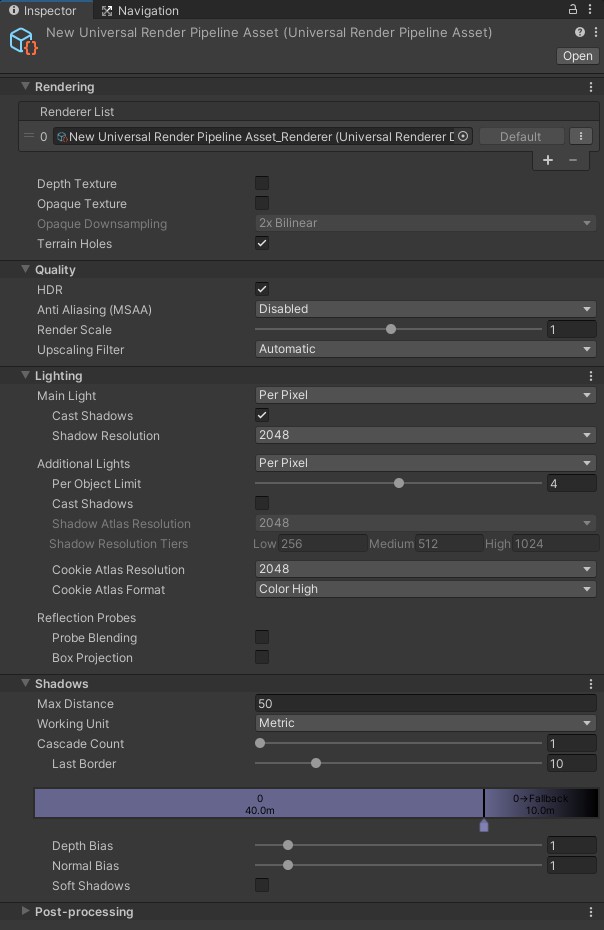Open the Anti Aliasing (MSAA) dropdown

426,309
